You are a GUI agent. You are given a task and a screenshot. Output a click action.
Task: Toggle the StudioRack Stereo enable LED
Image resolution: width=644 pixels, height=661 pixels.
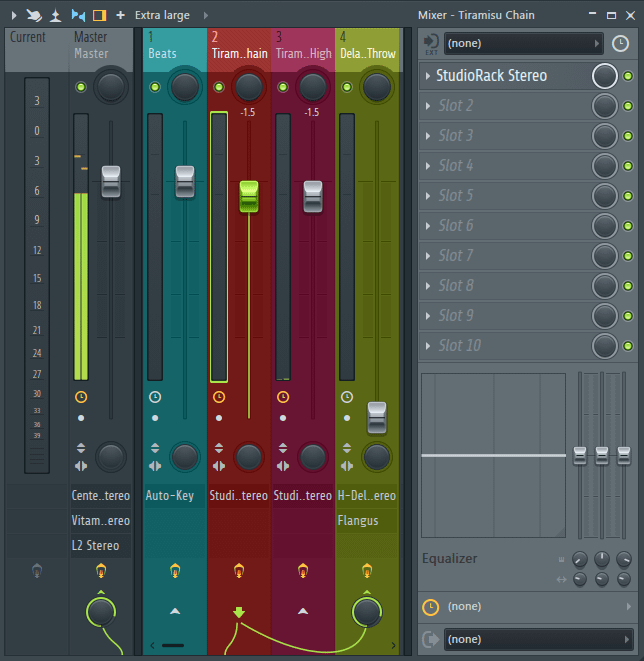[628, 76]
